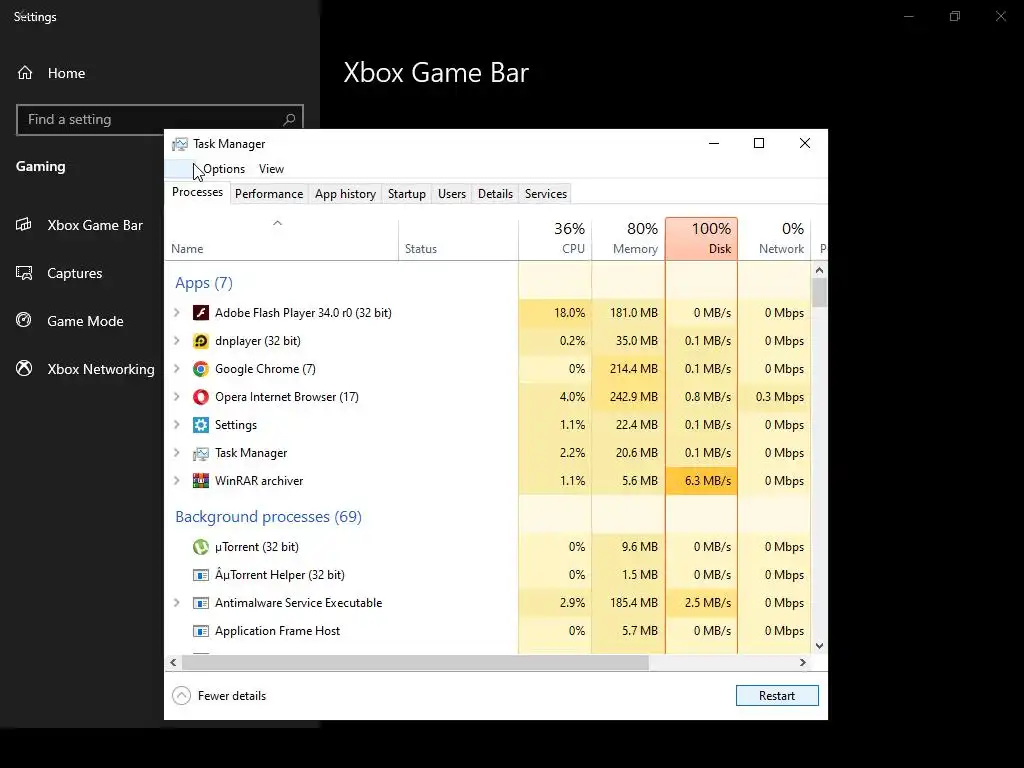This screenshot has width=1024, height=768.
Task: Switch to the Services tab
Action: click(546, 194)
